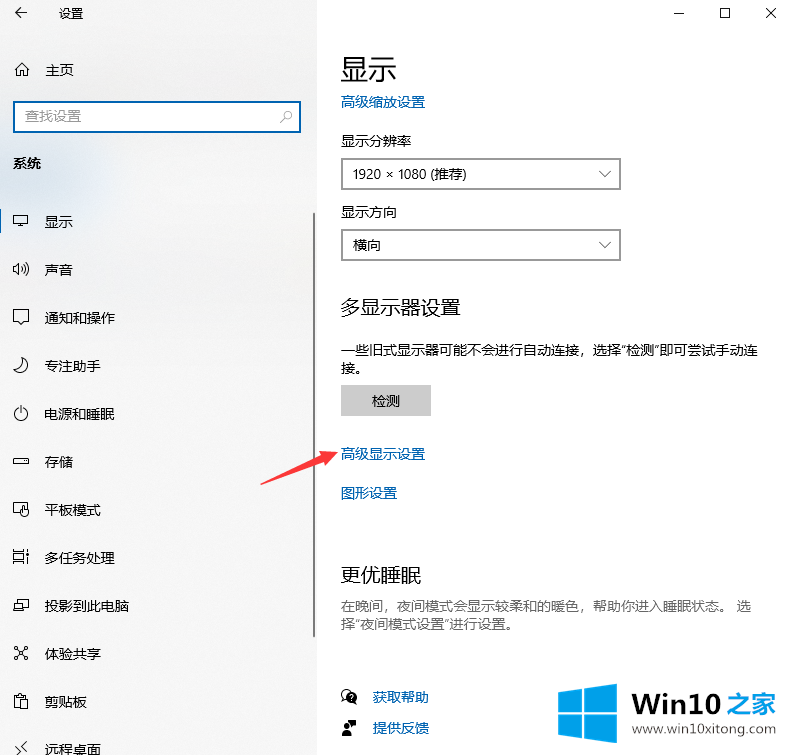788x755 pixels.
Task: Open Focus assist (专注助手) moon icon
Action: [21, 366]
